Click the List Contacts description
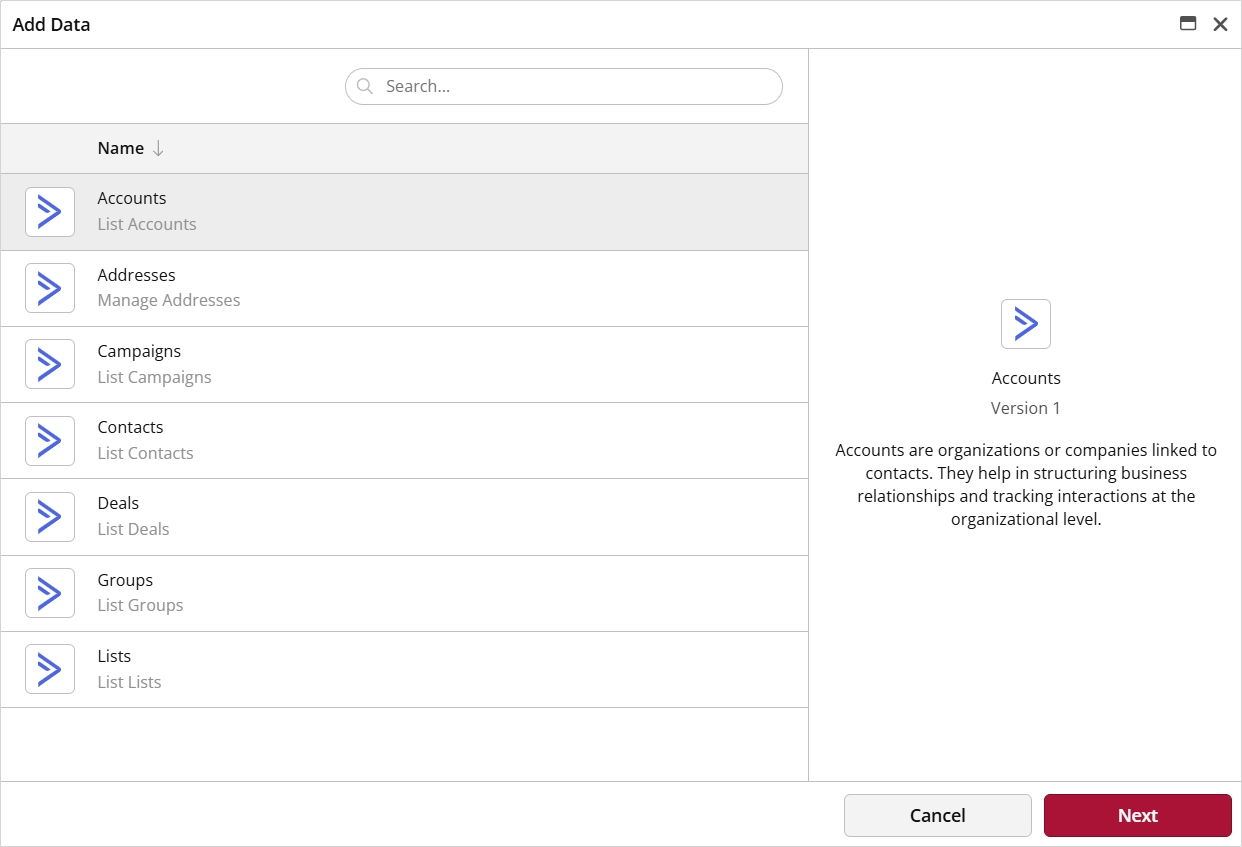The width and height of the screenshot is (1242, 847). (146, 453)
